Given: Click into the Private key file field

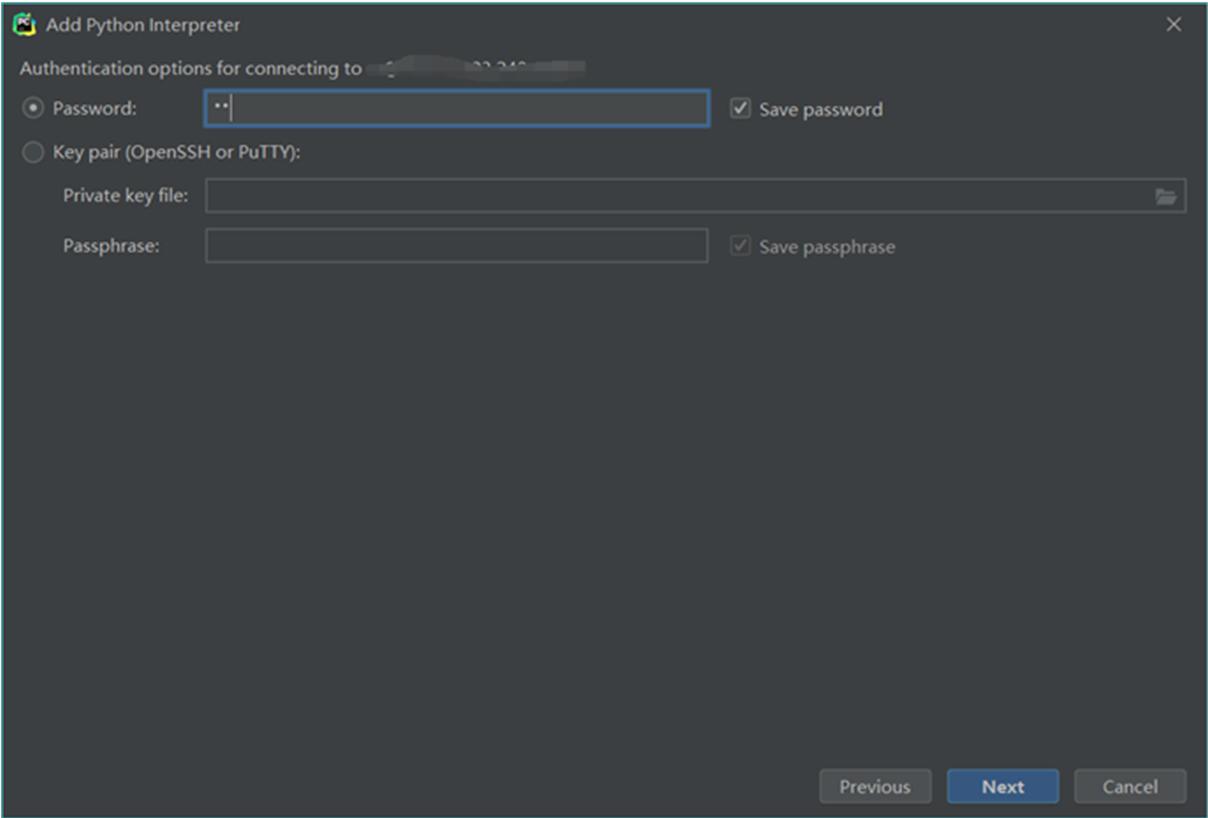Looking at the screenshot, I should pyautogui.click(x=680, y=197).
